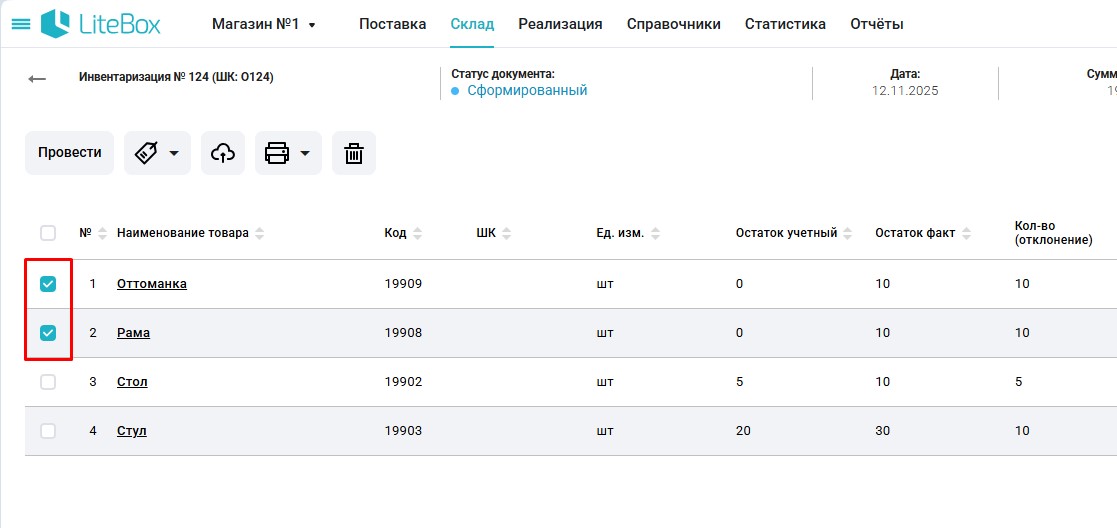1117x528 pixels.
Task: Open the Оттоманка product link
Action: (152, 284)
